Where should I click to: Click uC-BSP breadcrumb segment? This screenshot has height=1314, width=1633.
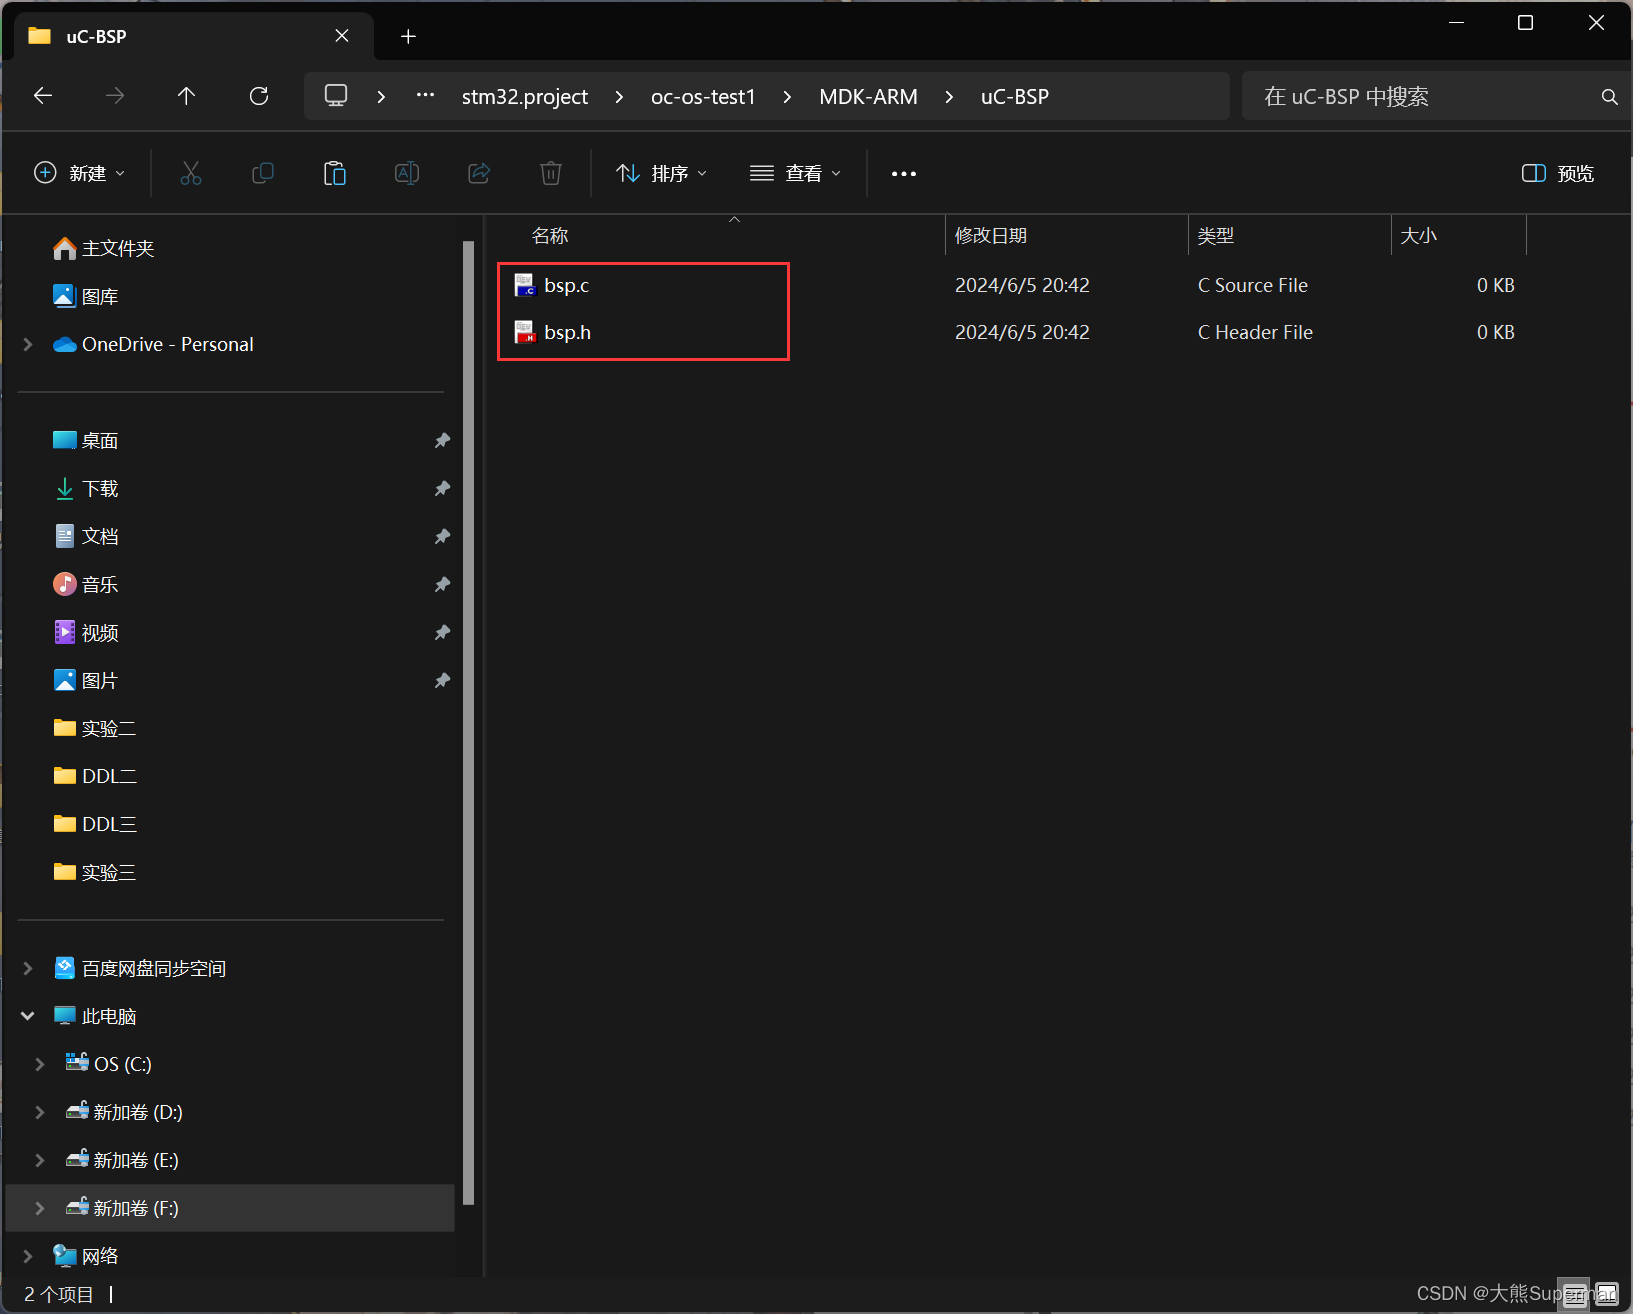pyautogui.click(x=1015, y=97)
